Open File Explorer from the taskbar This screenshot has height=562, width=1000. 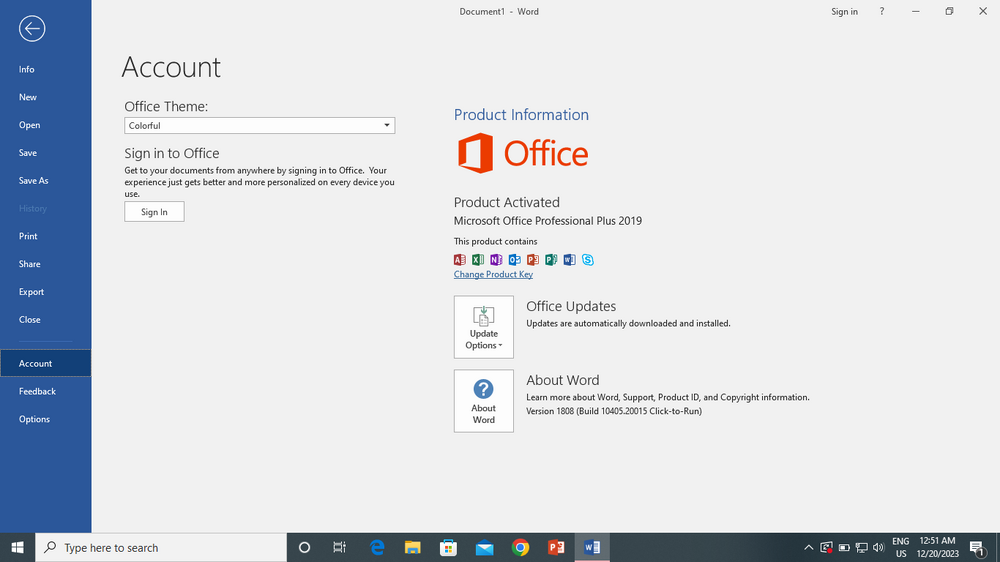412,547
